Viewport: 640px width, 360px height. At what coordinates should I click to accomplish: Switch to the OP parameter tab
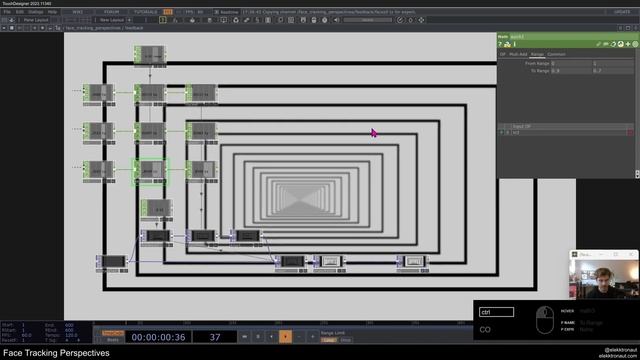pyautogui.click(x=502, y=54)
